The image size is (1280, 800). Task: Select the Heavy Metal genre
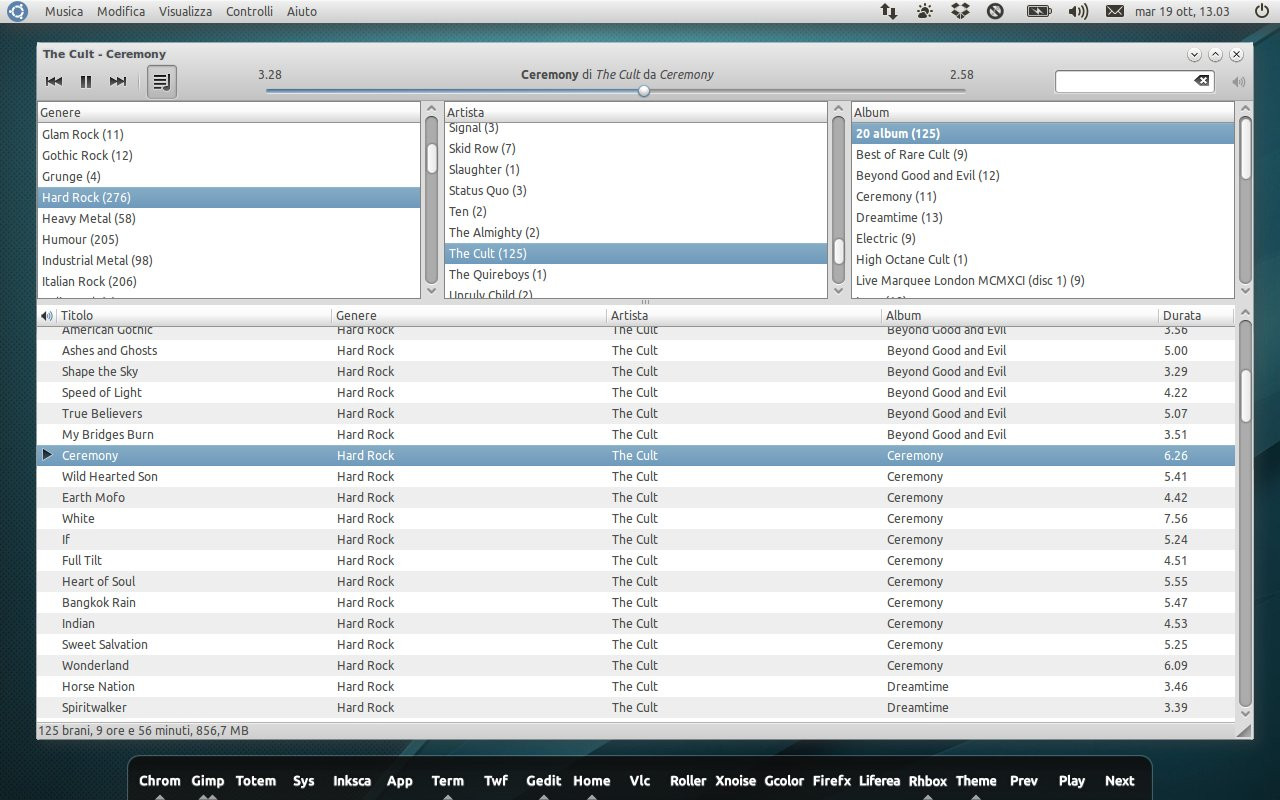(229, 218)
